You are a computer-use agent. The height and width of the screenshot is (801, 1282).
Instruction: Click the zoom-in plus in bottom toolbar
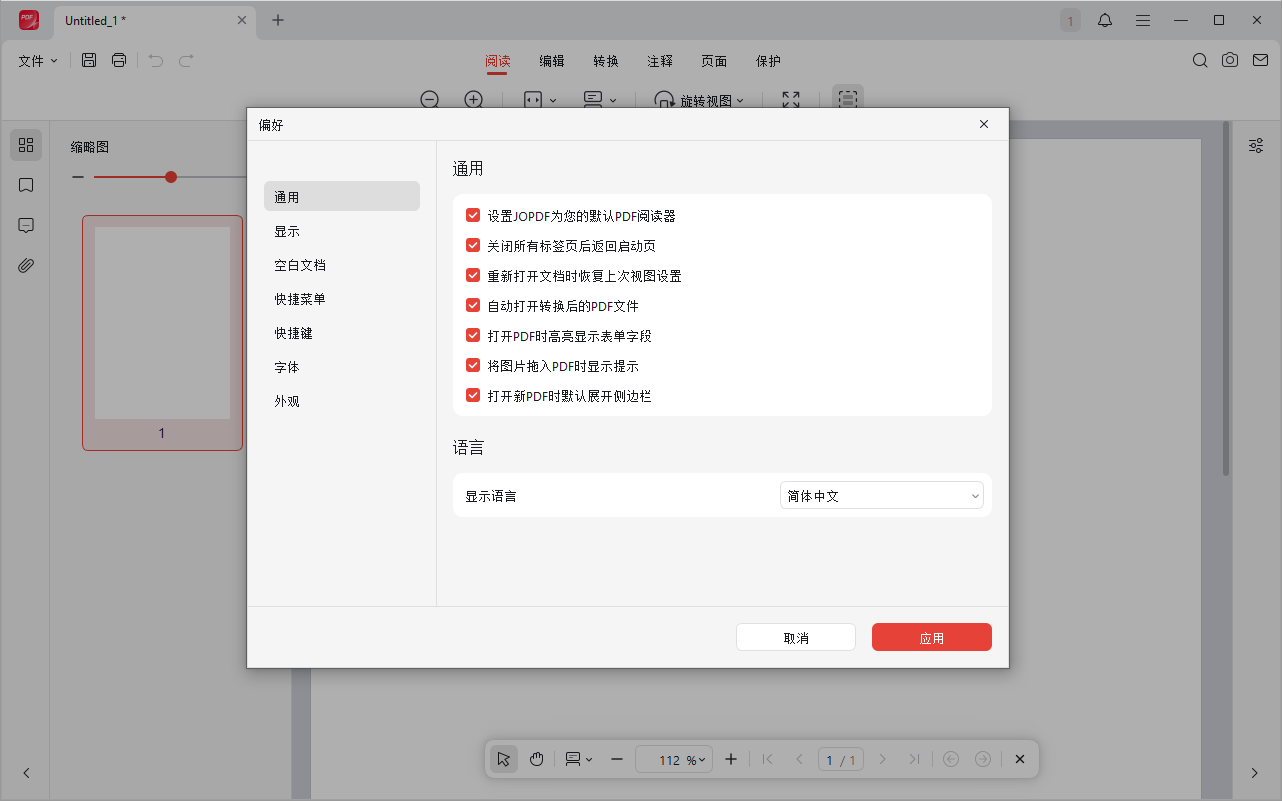tap(731, 760)
